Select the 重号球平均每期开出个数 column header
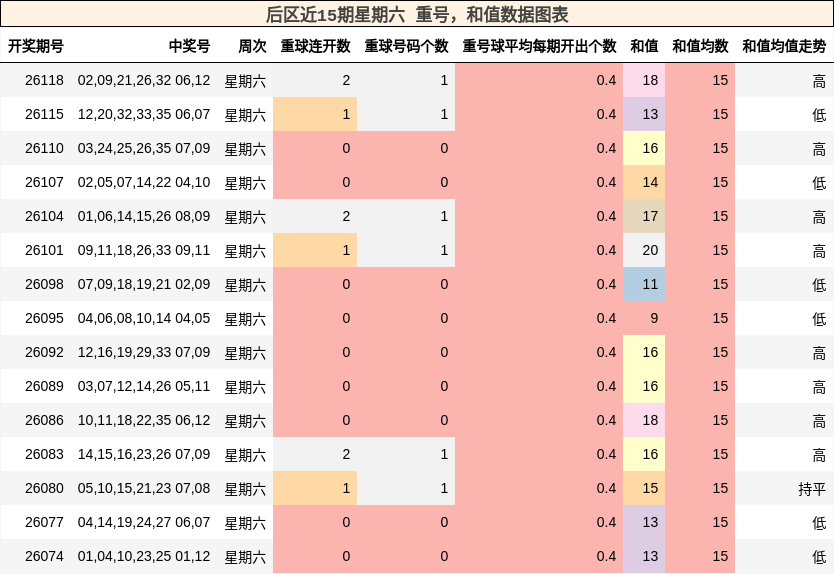This screenshot has width=834, height=574. (x=539, y=46)
